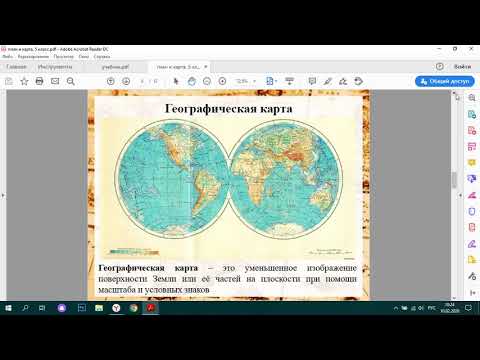
Task: Click the world hemispheres map image
Action: tap(229, 179)
